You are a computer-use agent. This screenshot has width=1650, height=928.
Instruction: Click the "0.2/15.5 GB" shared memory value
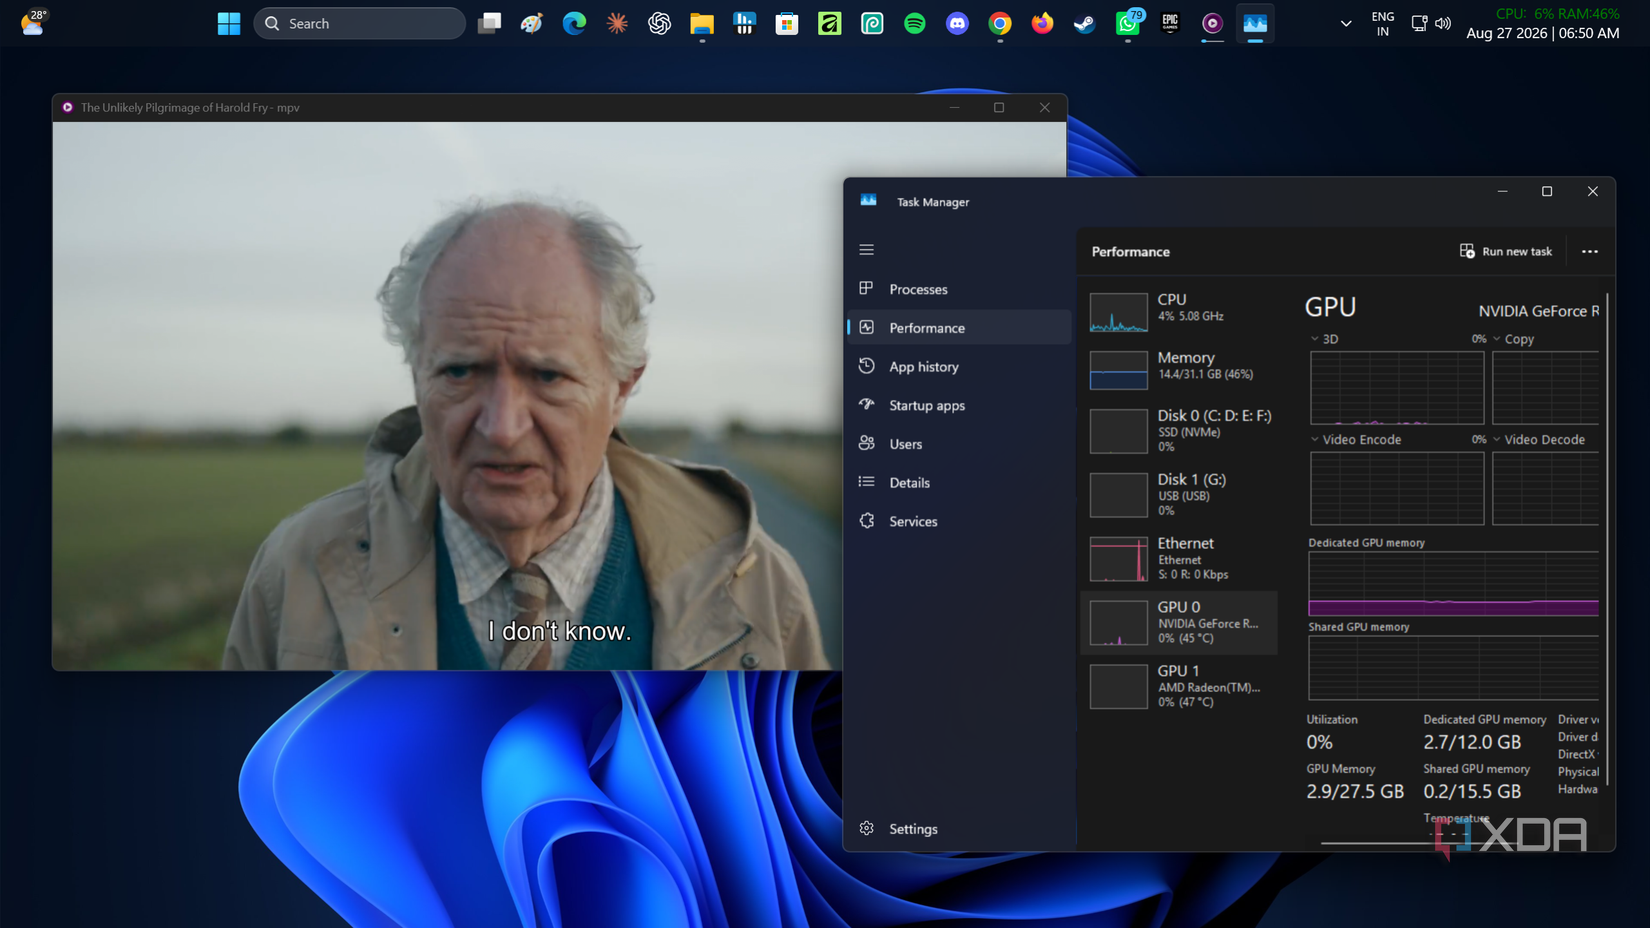click(x=1472, y=791)
